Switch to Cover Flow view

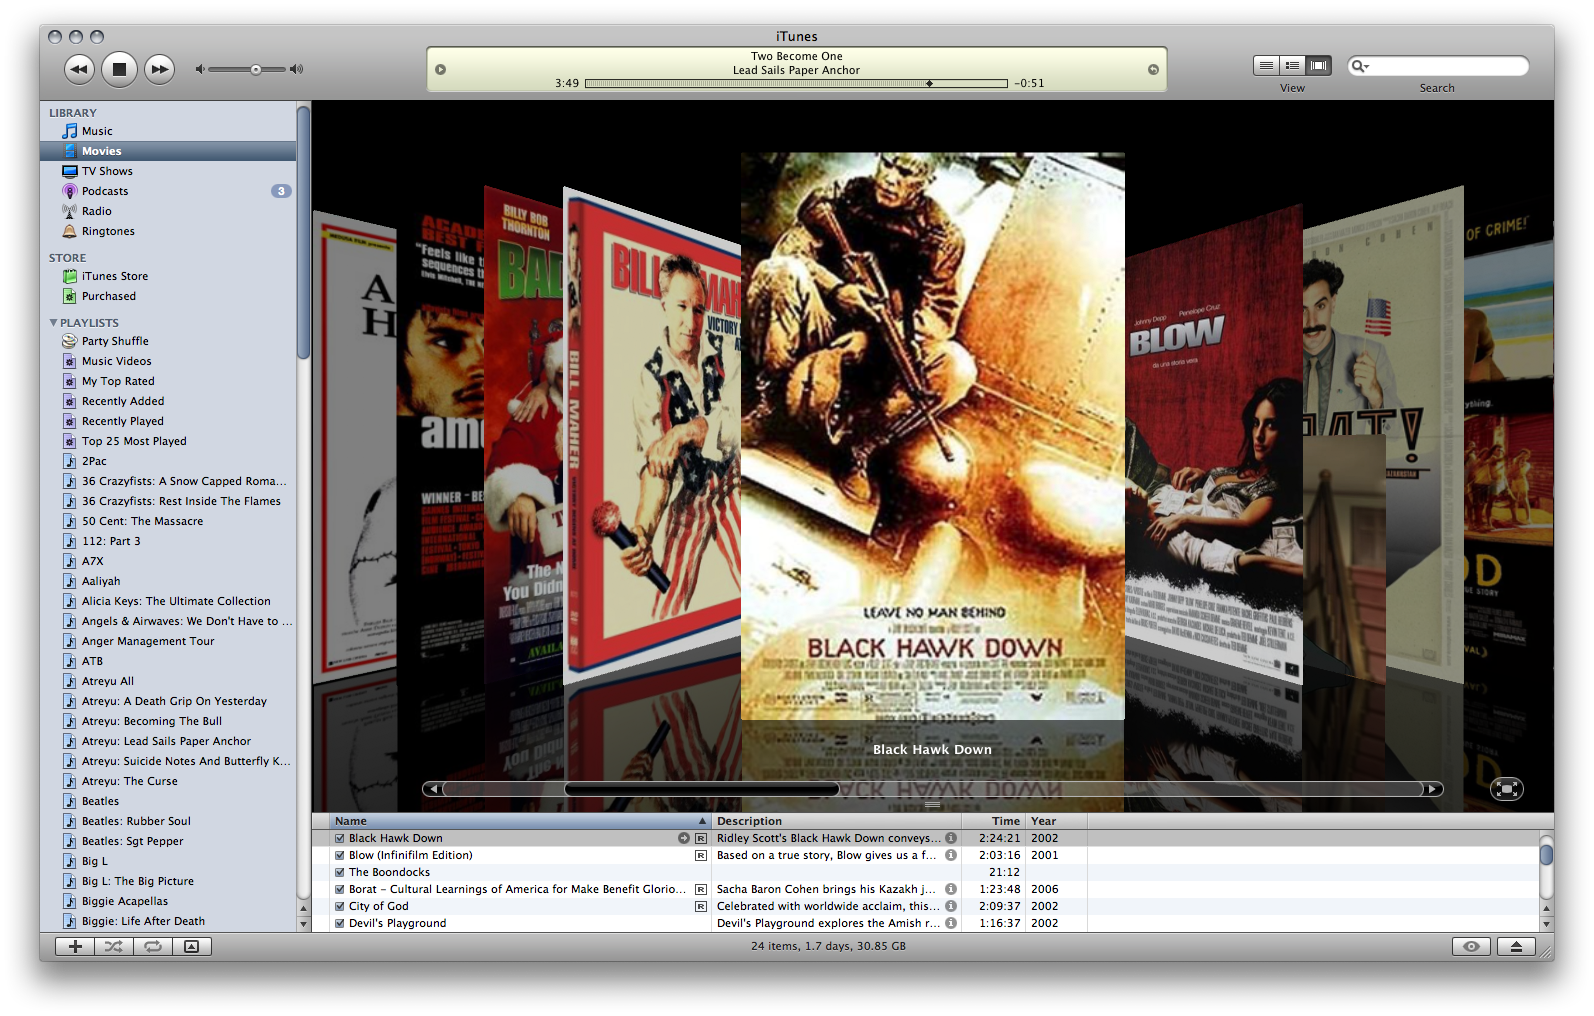[x=1319, y=65]
